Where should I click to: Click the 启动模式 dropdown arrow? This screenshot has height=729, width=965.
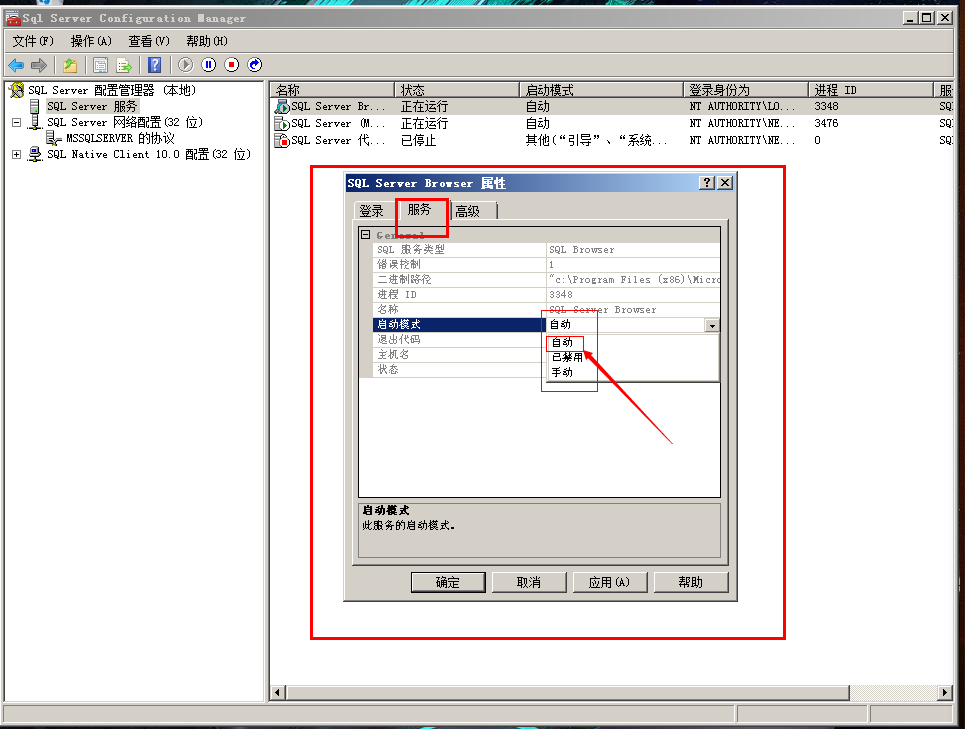pos(711,325)
